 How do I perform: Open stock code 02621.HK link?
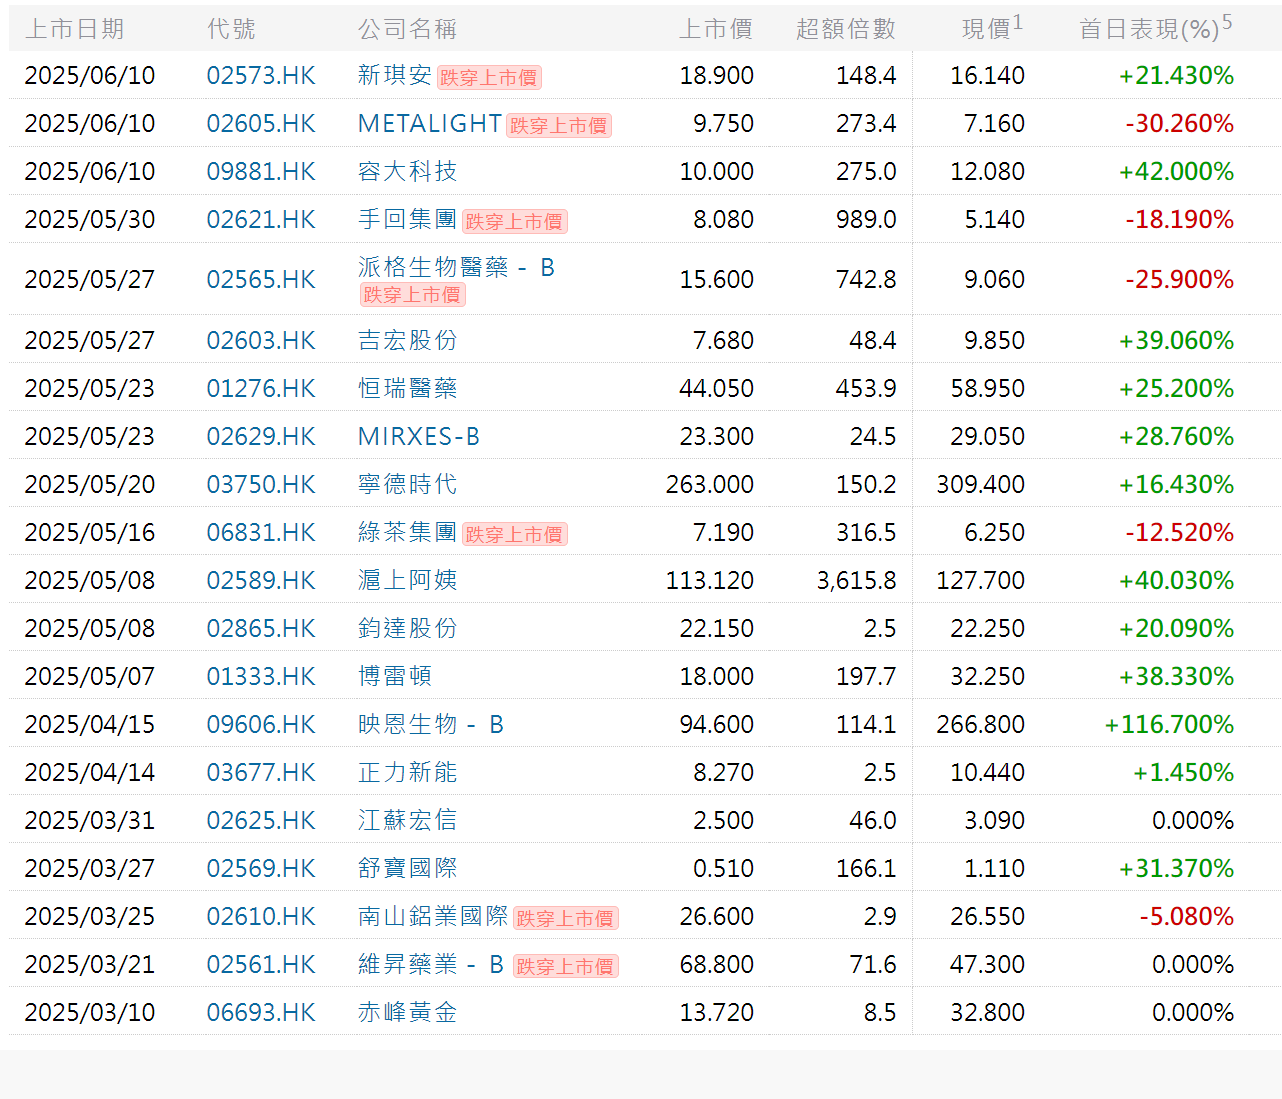point(261,220)
